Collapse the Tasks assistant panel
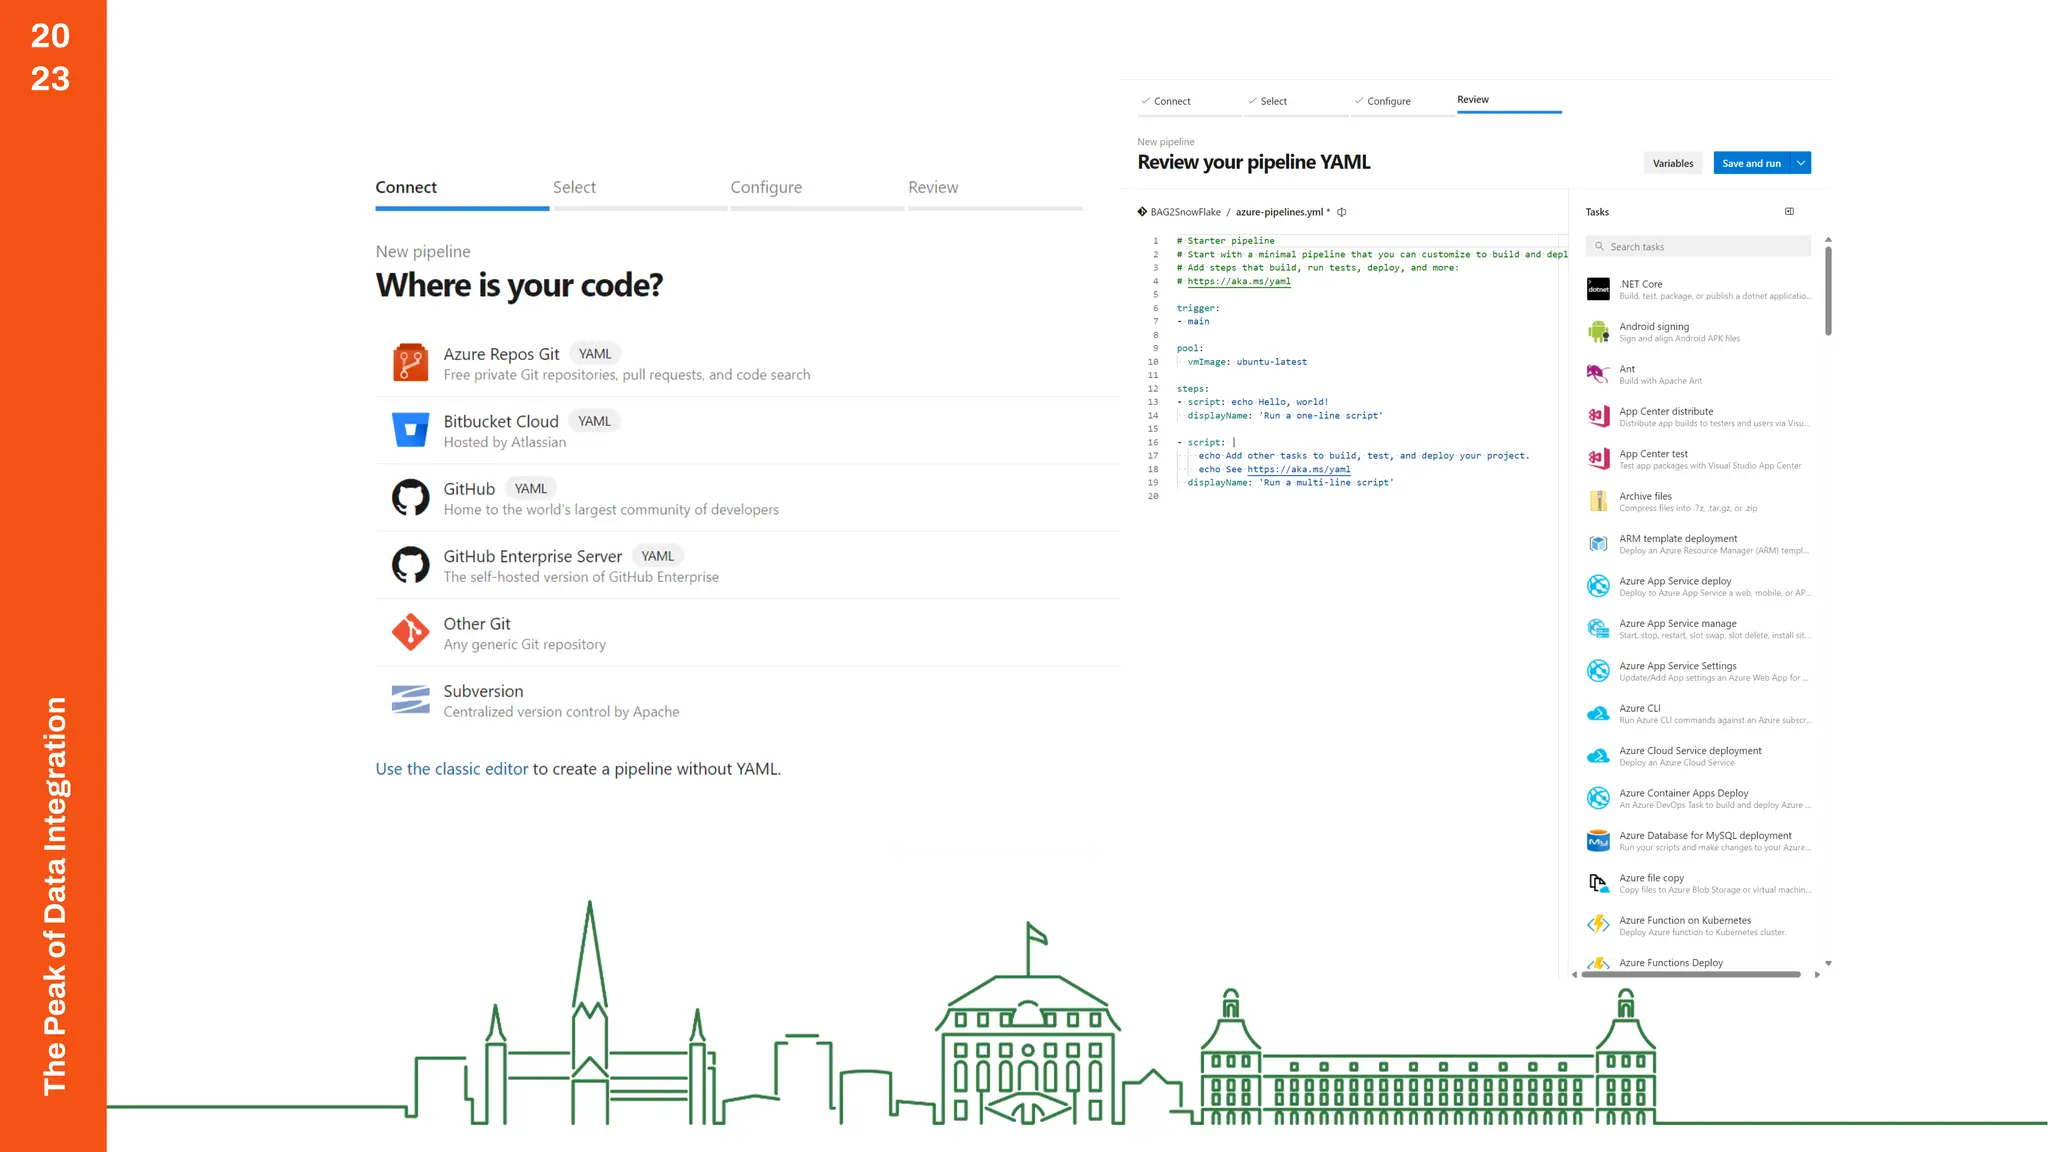The height and width of the screenshot is (1152, 2048). tap(1789, 212)
